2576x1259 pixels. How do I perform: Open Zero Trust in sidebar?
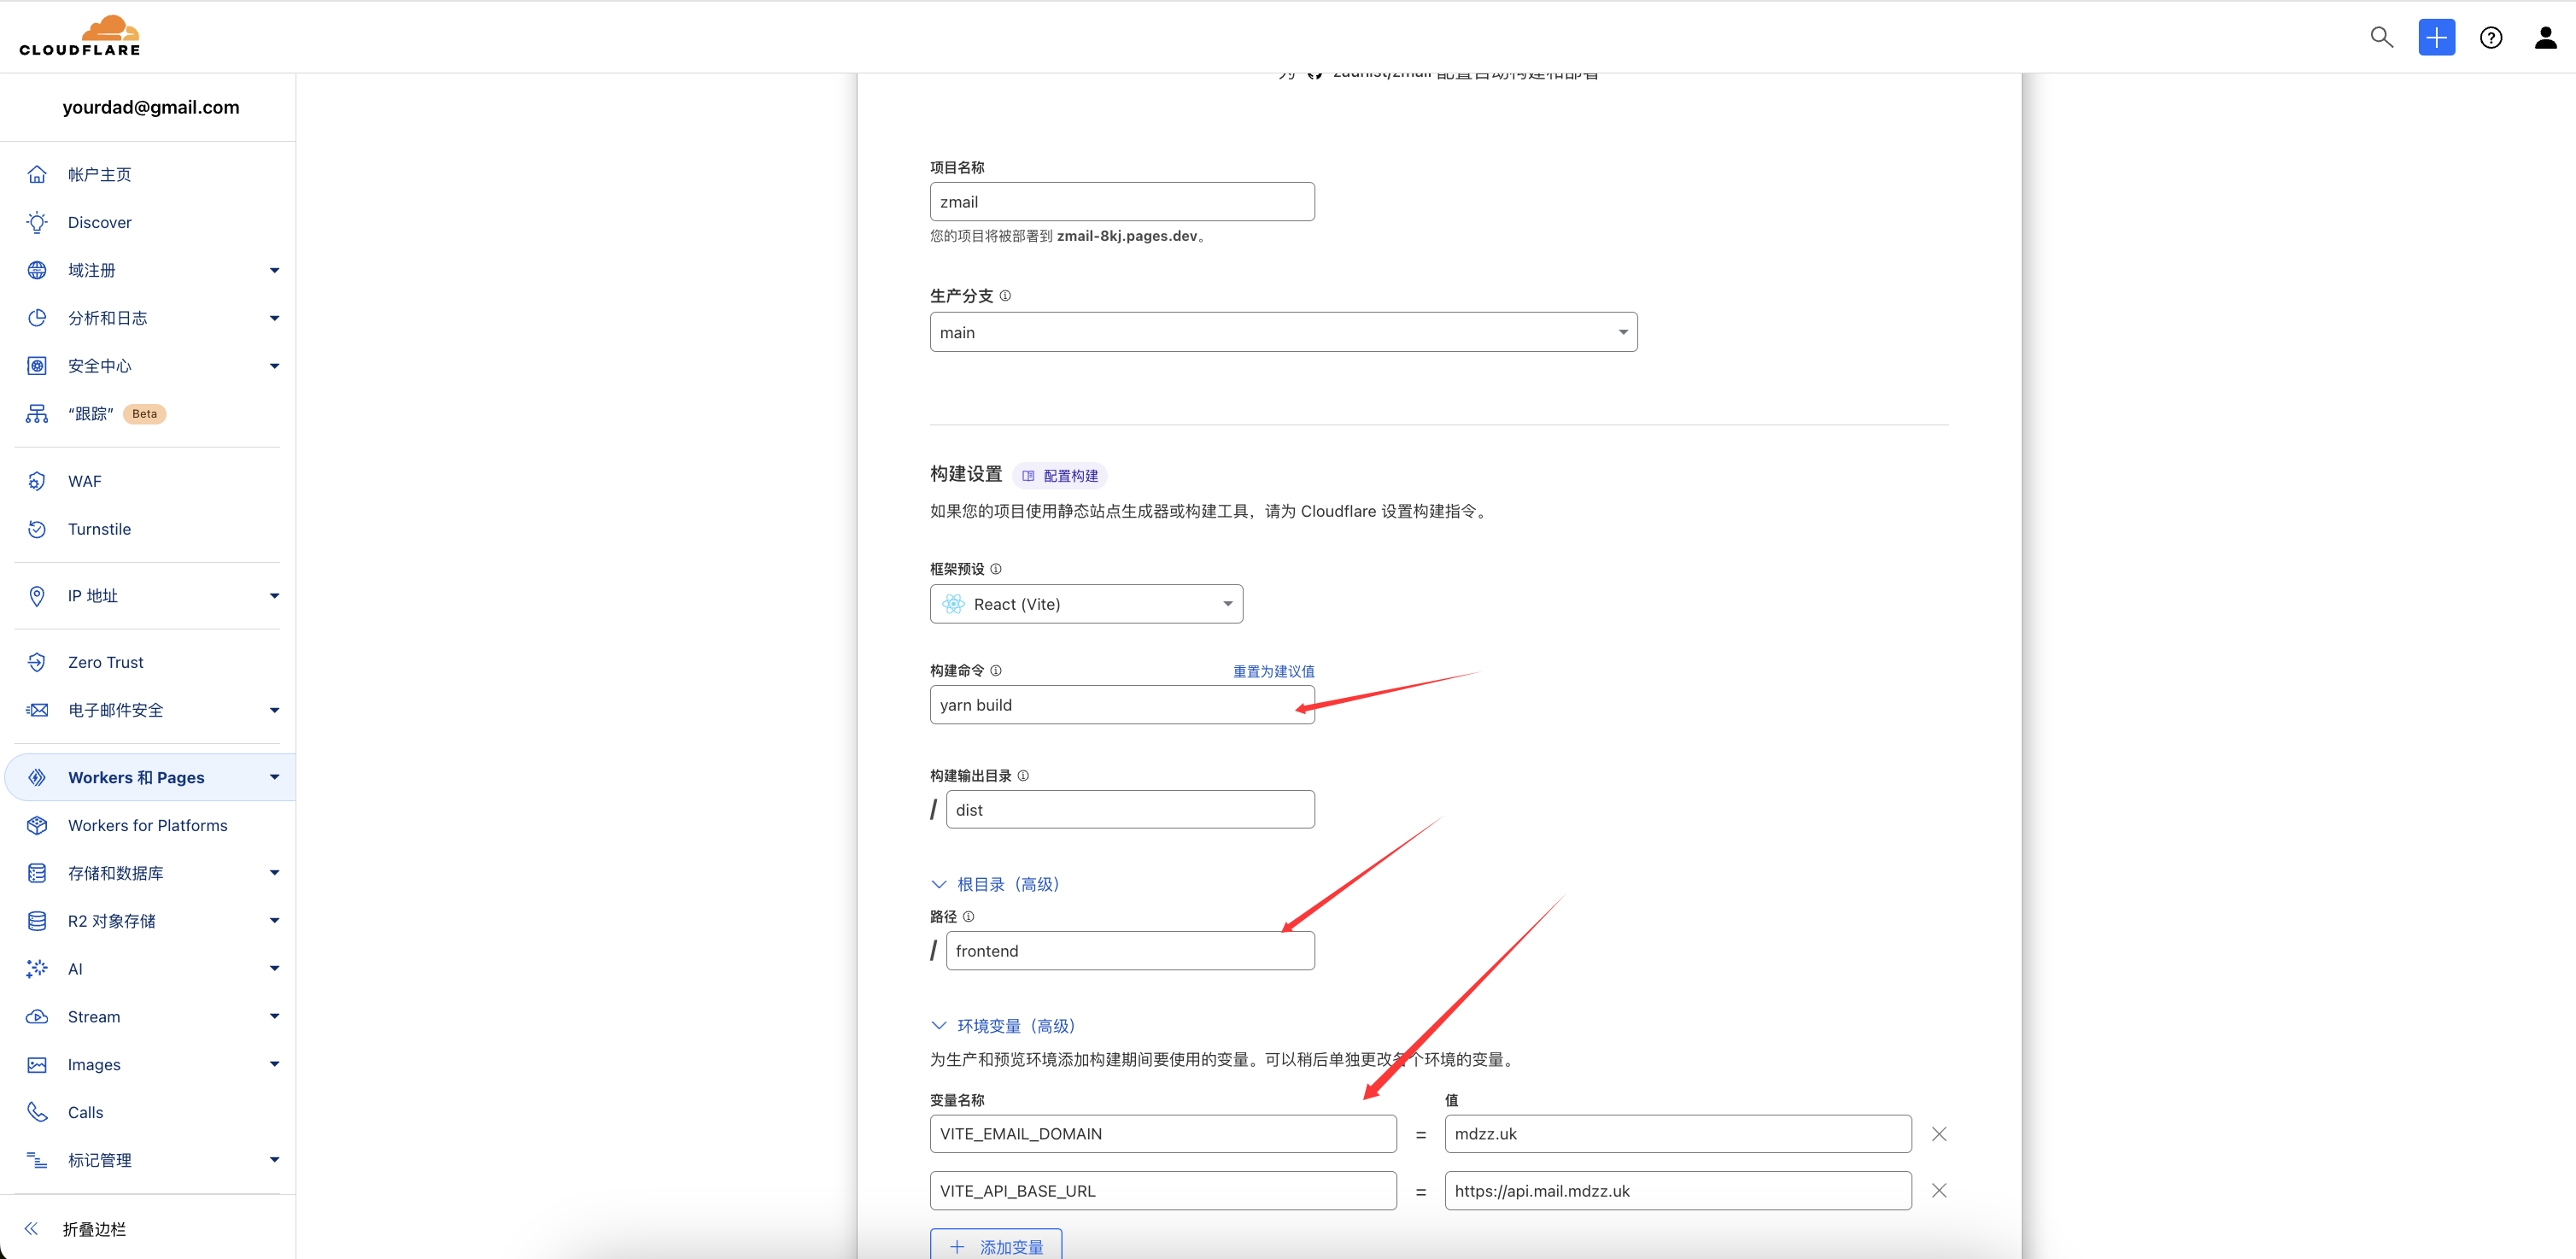coord(105,662)
